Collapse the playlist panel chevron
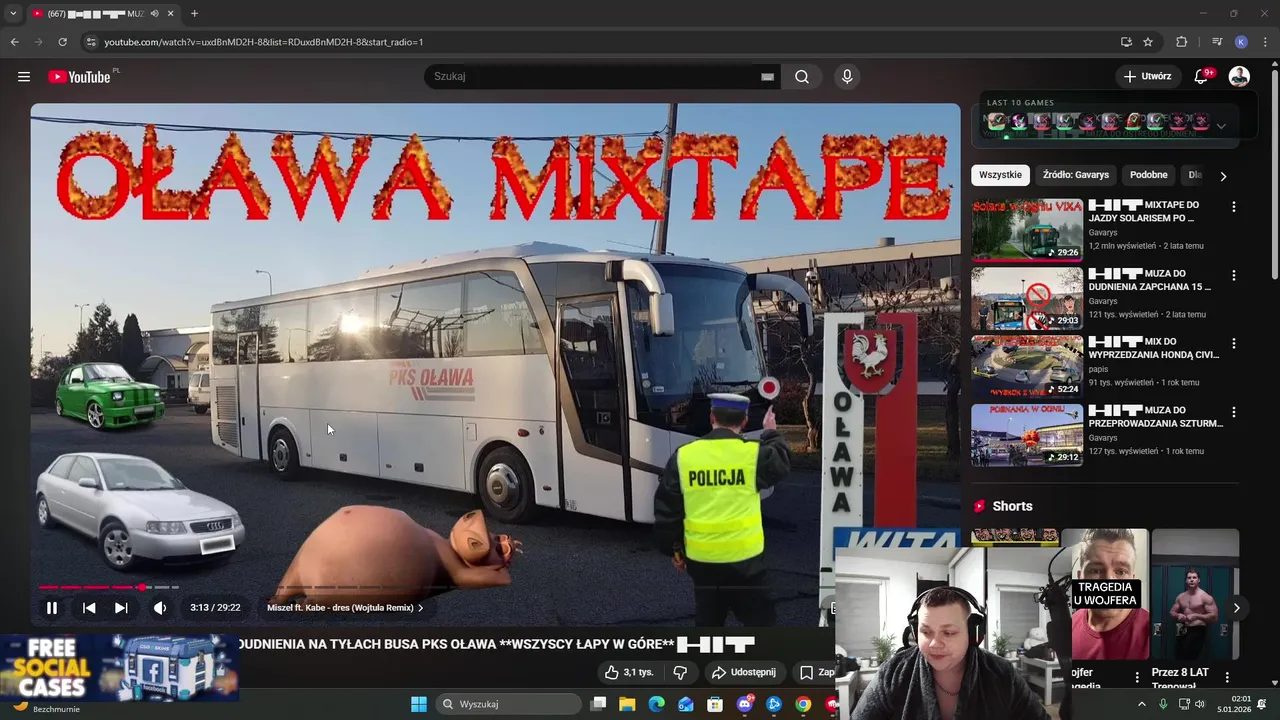Screen dimensions: 1280x720 point(1221,126)
